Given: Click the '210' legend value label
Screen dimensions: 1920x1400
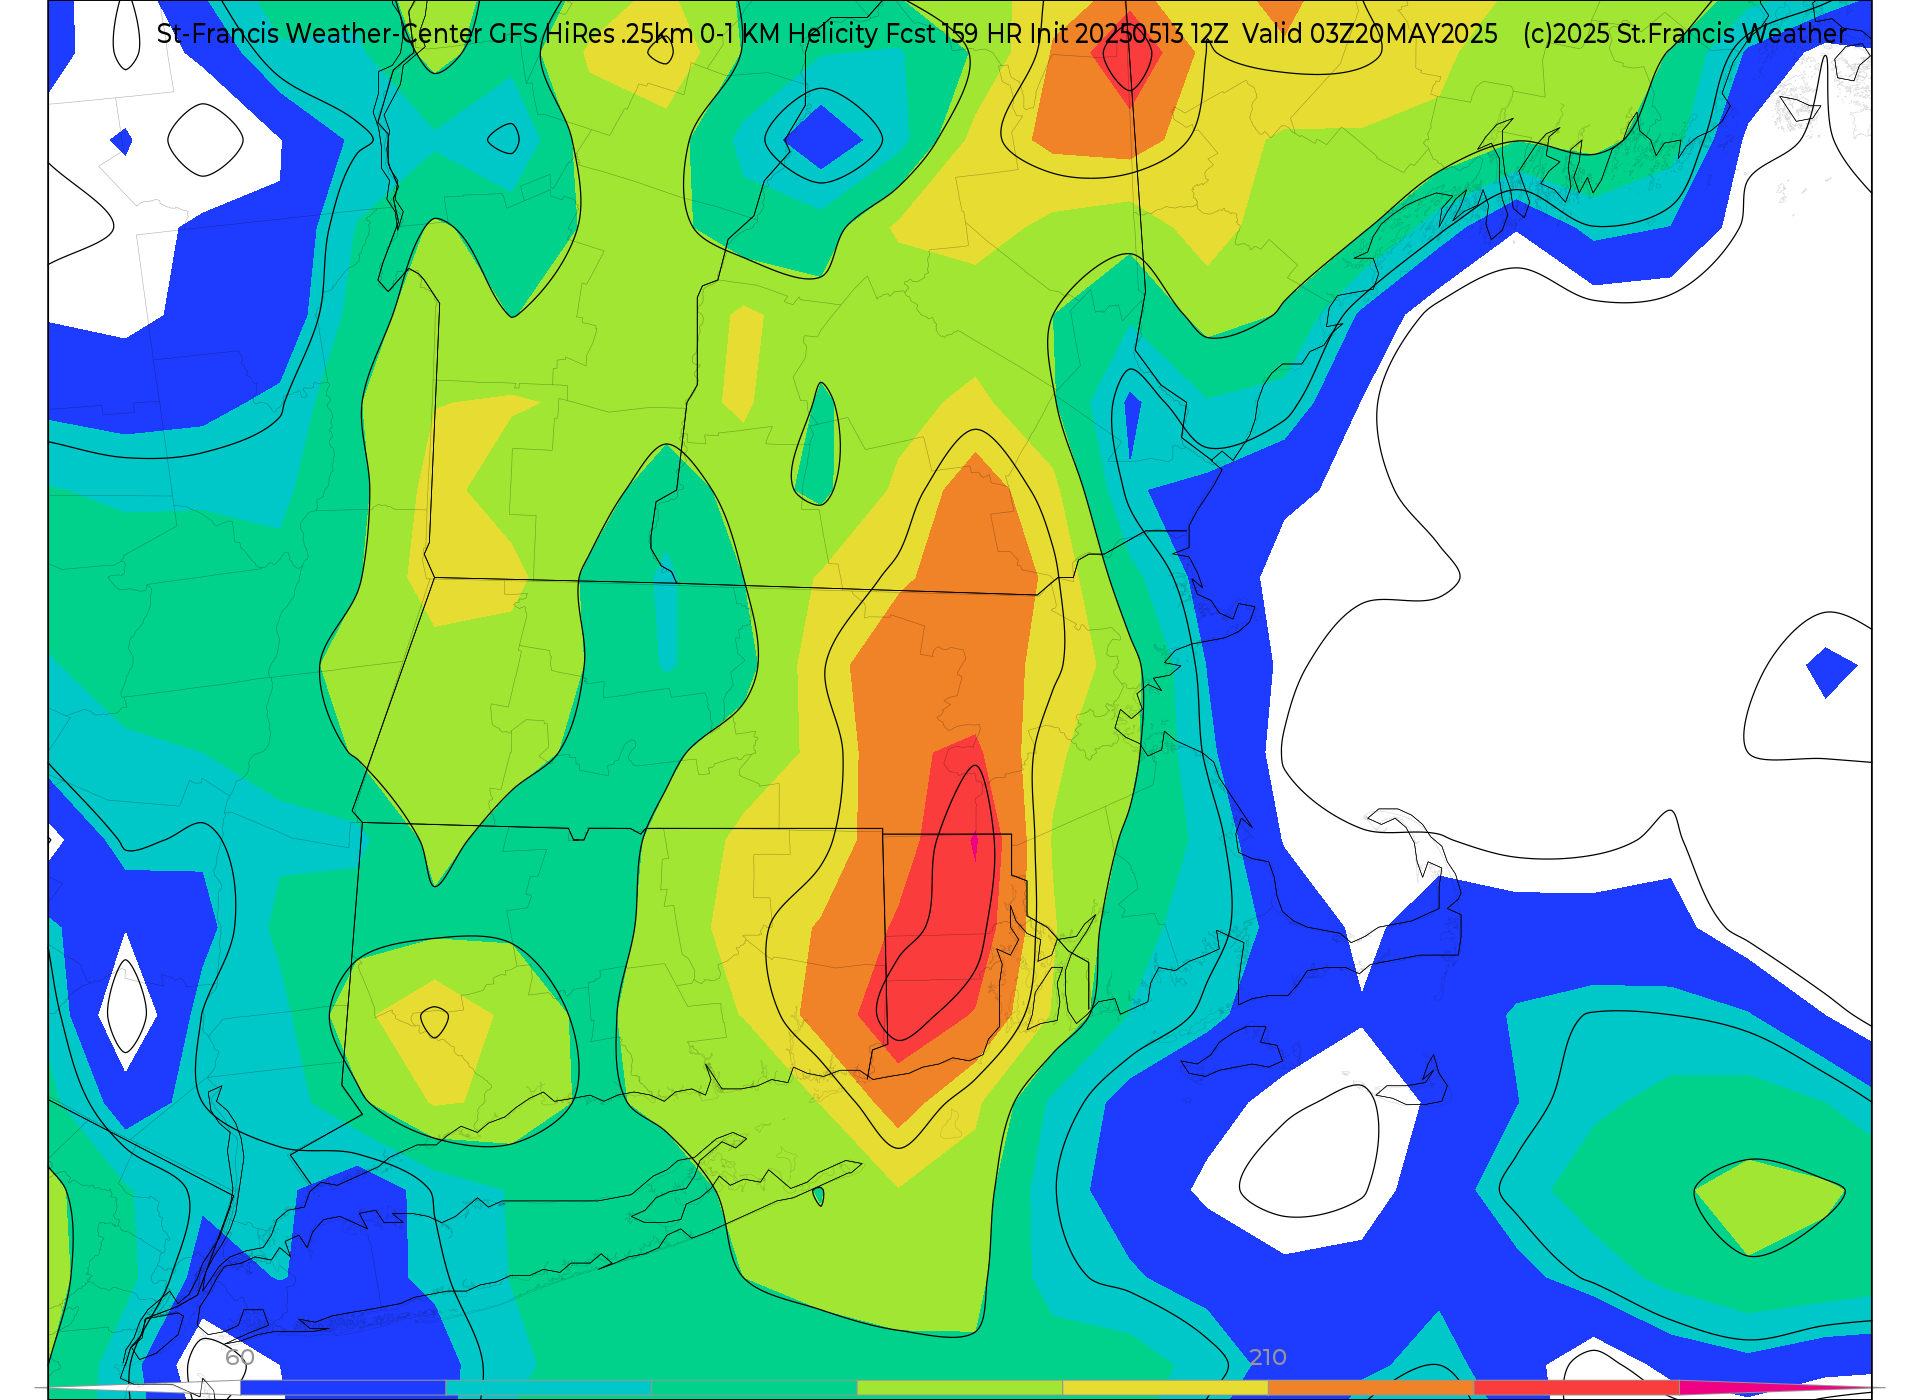Looking at the screenshot, I should tap(1268, 1357).
